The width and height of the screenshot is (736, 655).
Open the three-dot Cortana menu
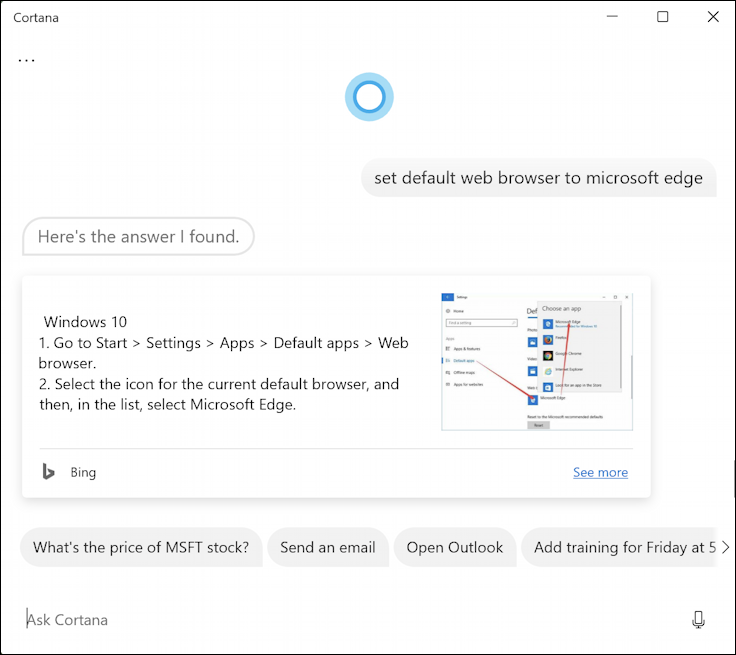[x=26, y=60]
